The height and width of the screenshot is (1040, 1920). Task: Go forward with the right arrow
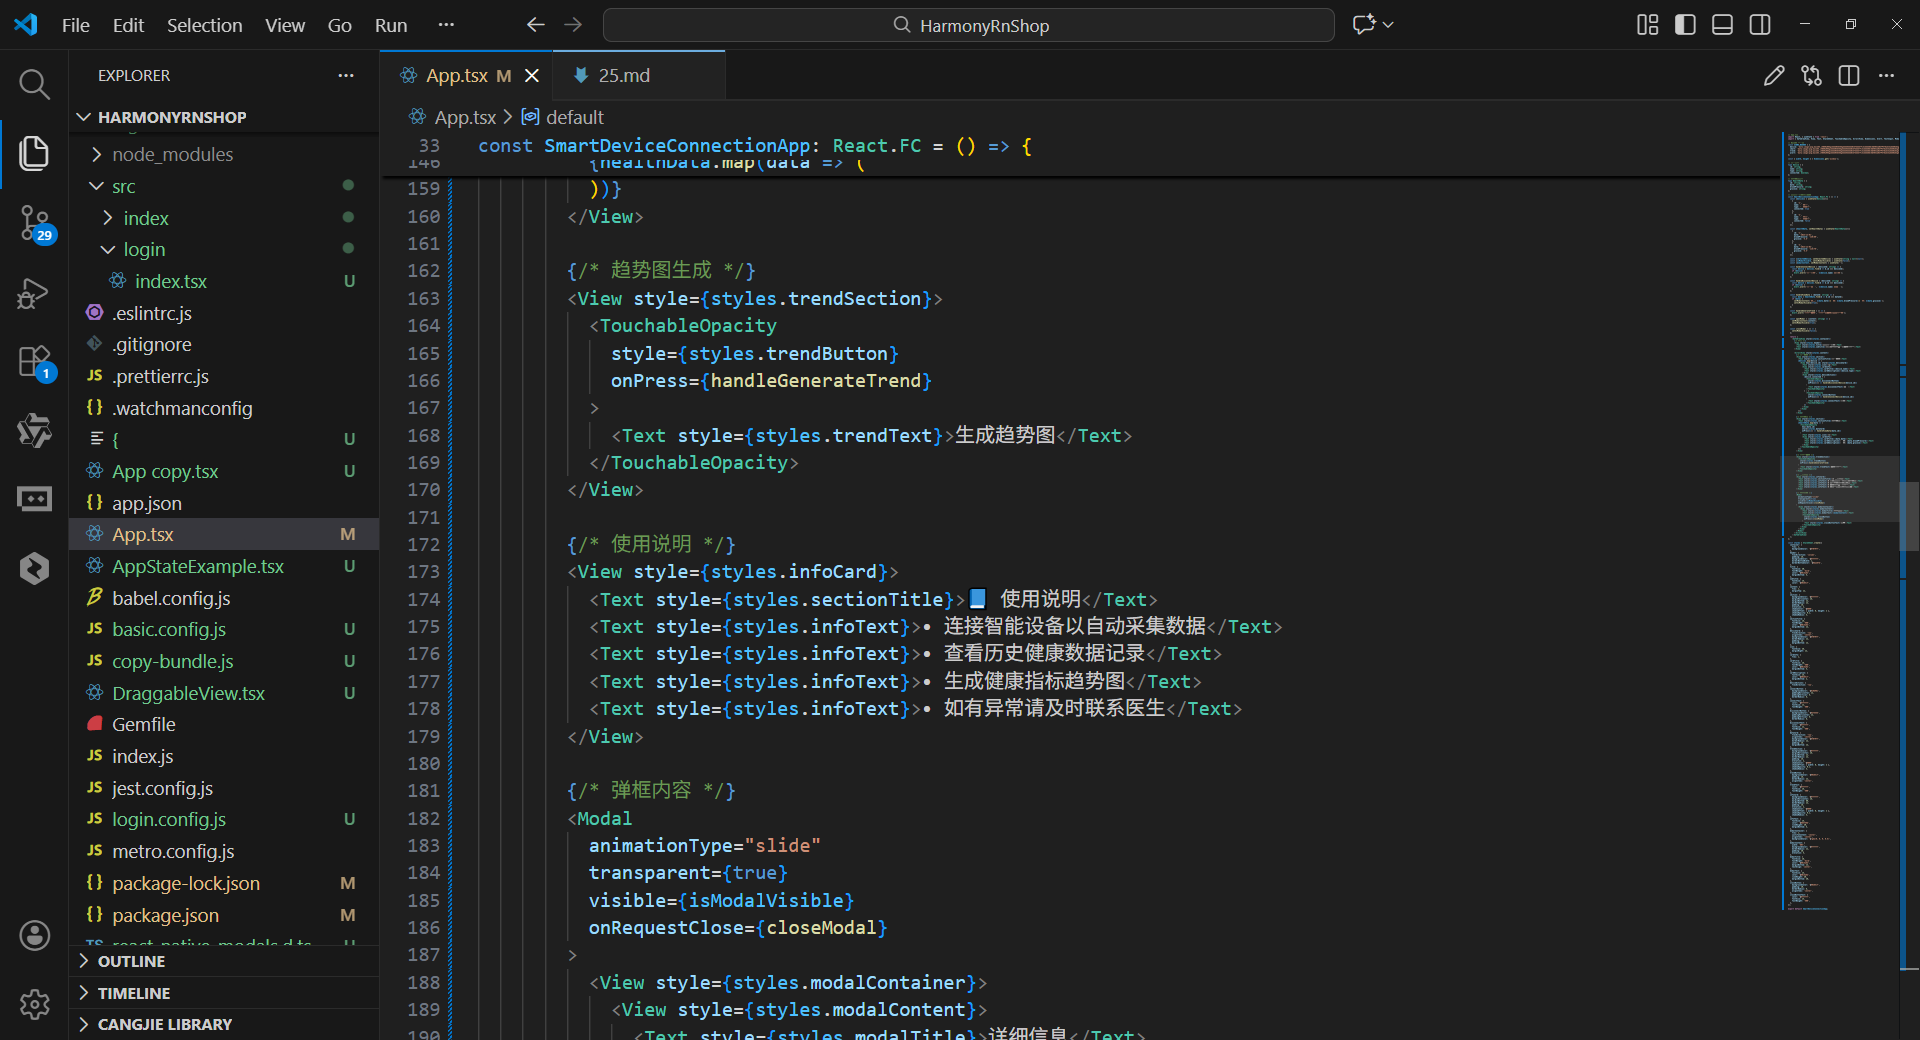pyautogui.click(x=573, y=25)
